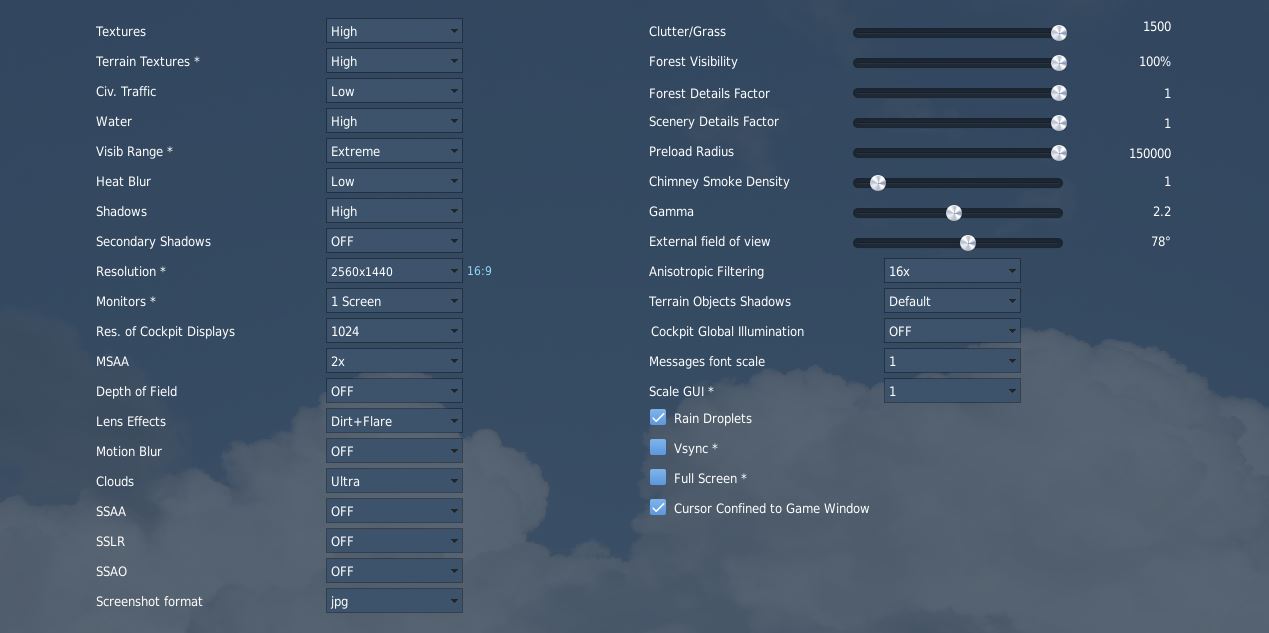Open the SSAO dropdown
This screenshot has width=1269, height=633.
pyautogui.click(x=394, y=571)
